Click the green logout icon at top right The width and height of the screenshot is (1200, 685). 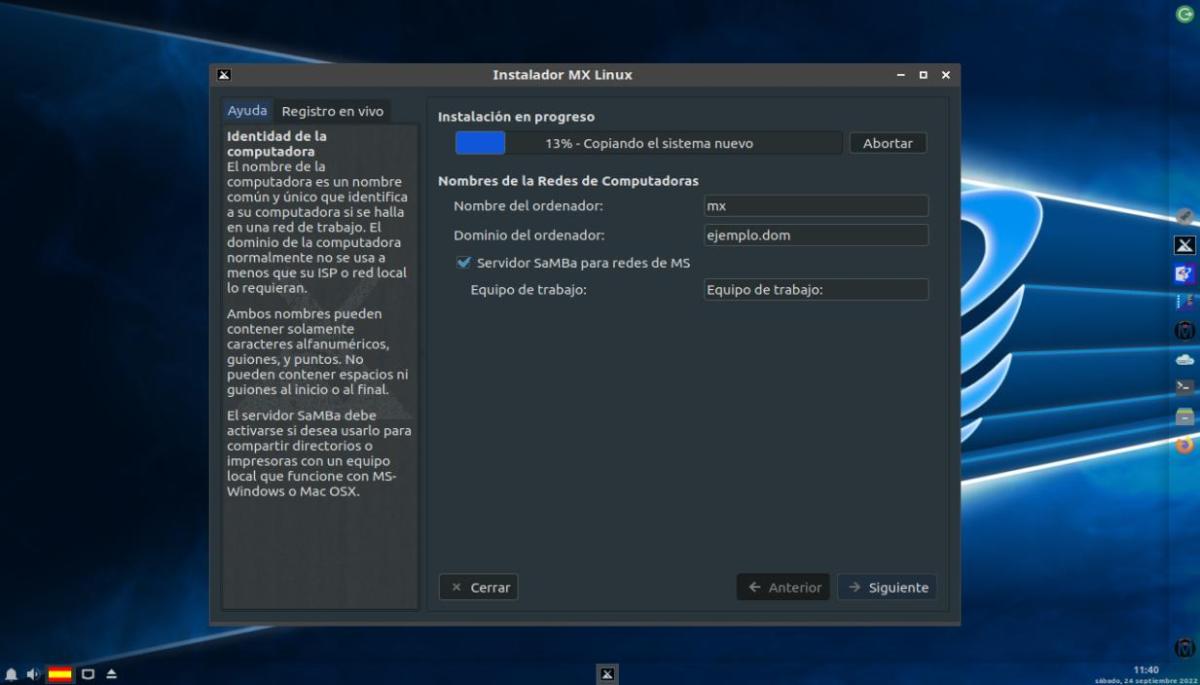(1184, 14)
